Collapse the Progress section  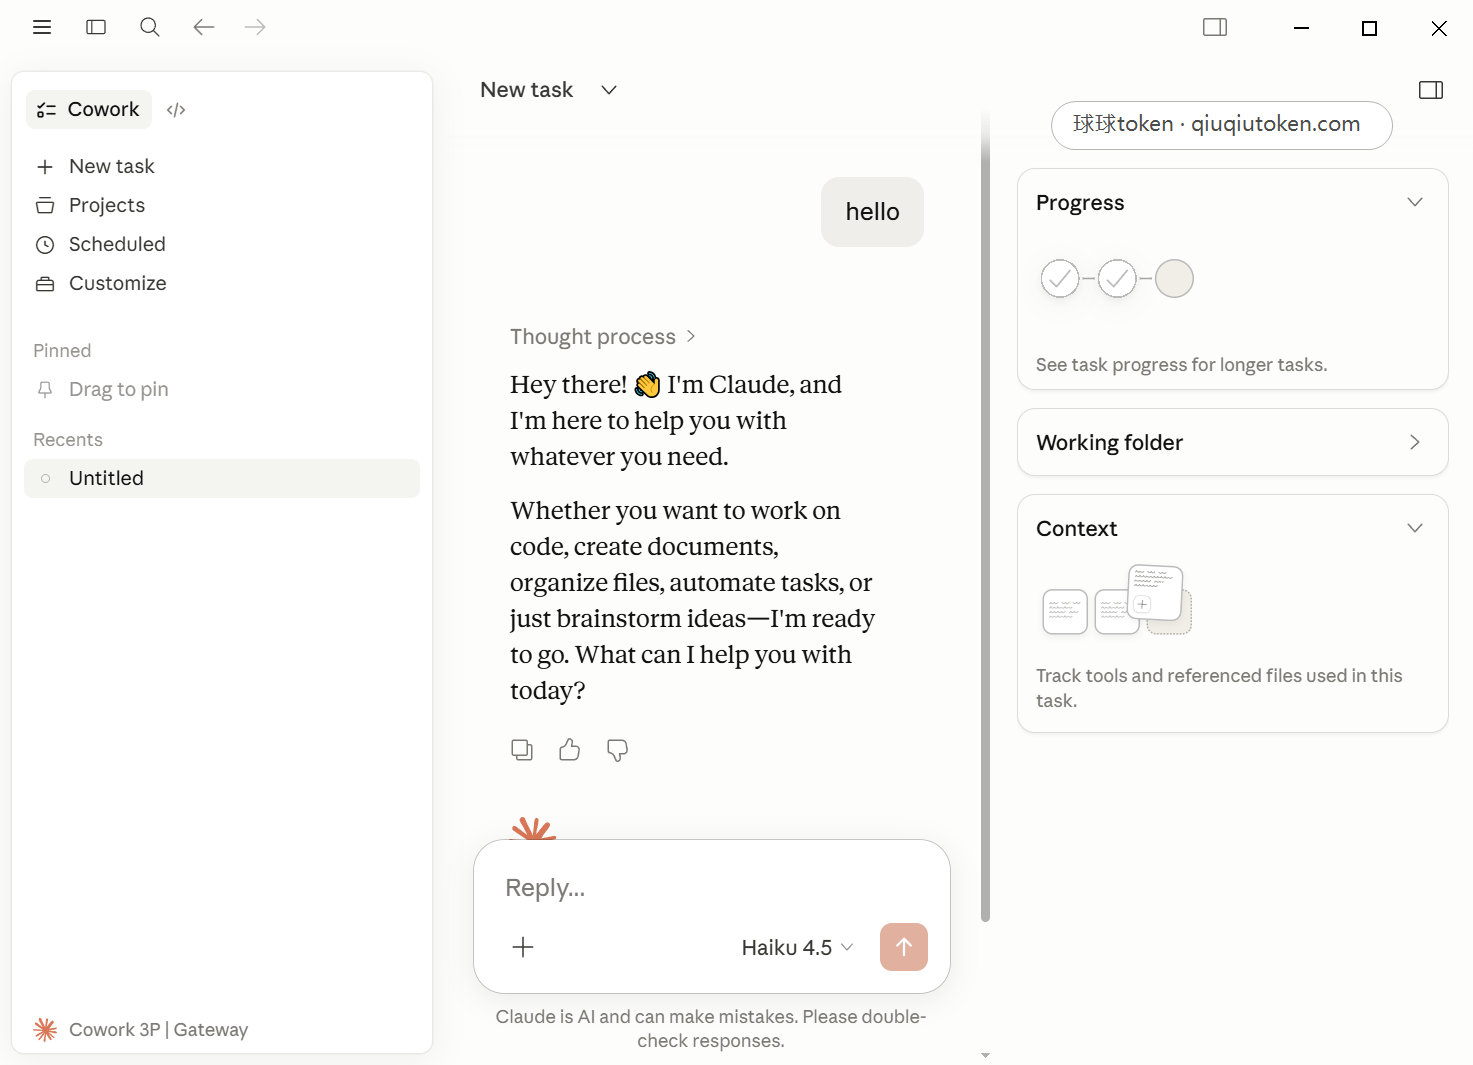pos(1415,202)
